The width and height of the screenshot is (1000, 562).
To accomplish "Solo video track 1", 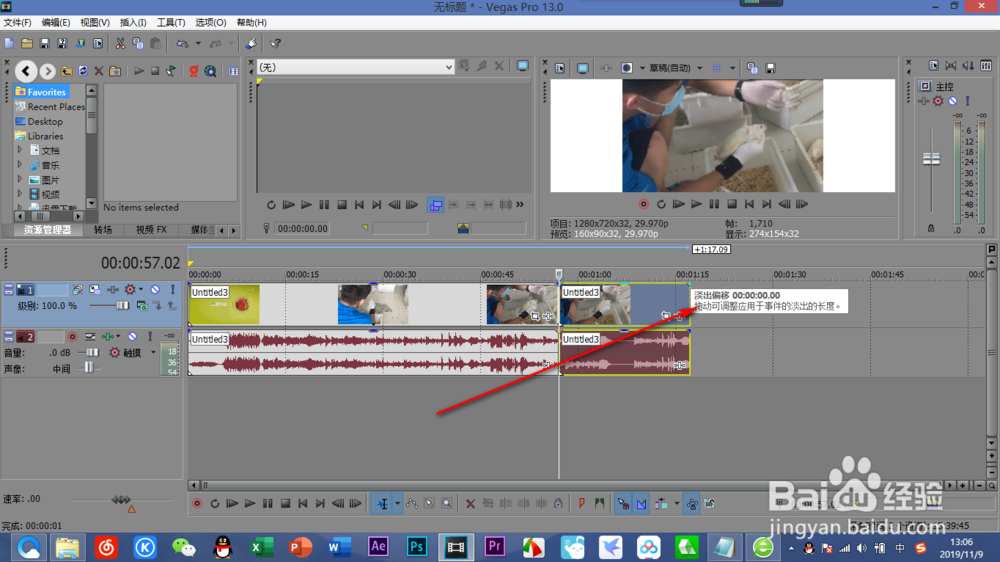I will (x=172, y=290).
